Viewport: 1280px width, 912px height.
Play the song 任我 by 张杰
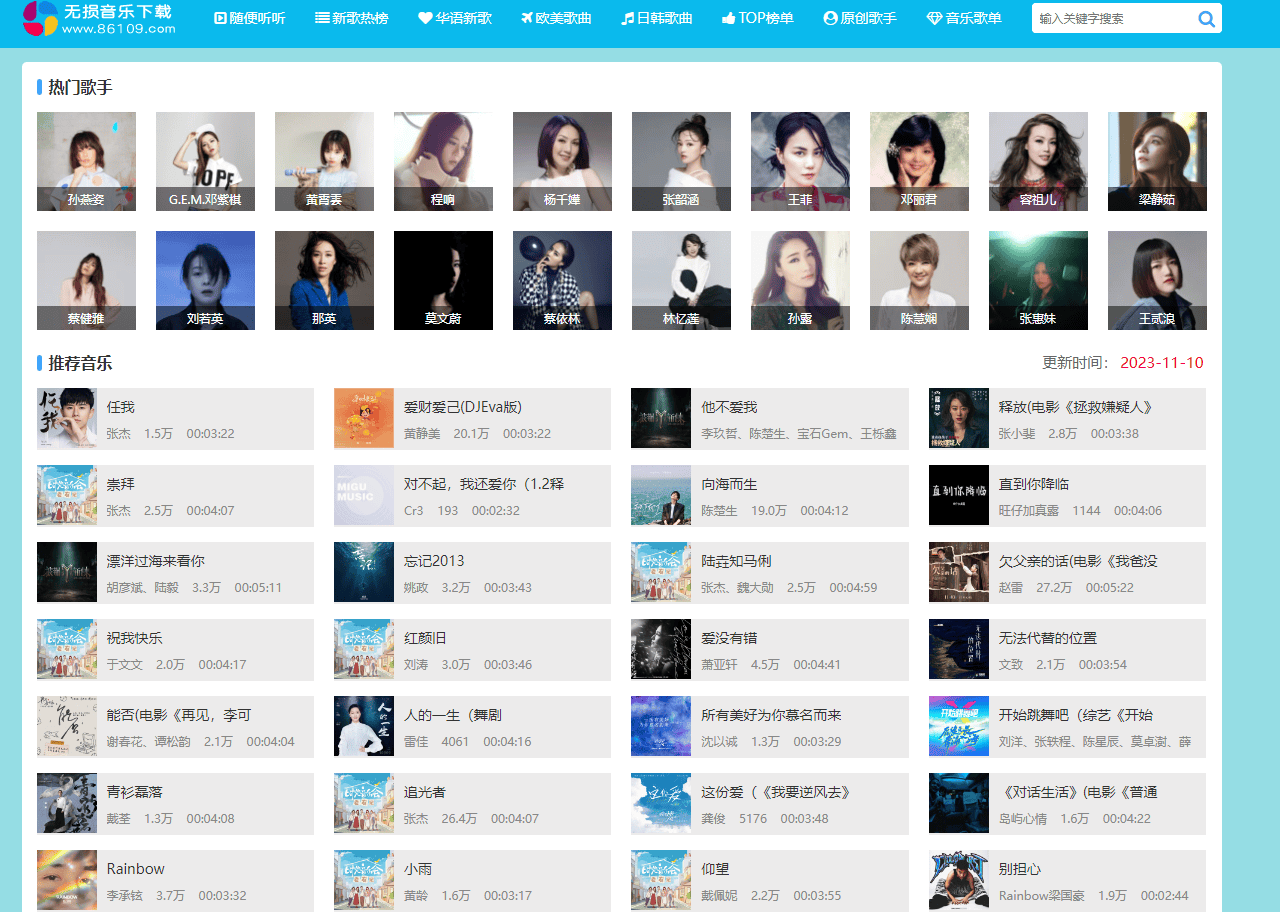click(120, 407)
